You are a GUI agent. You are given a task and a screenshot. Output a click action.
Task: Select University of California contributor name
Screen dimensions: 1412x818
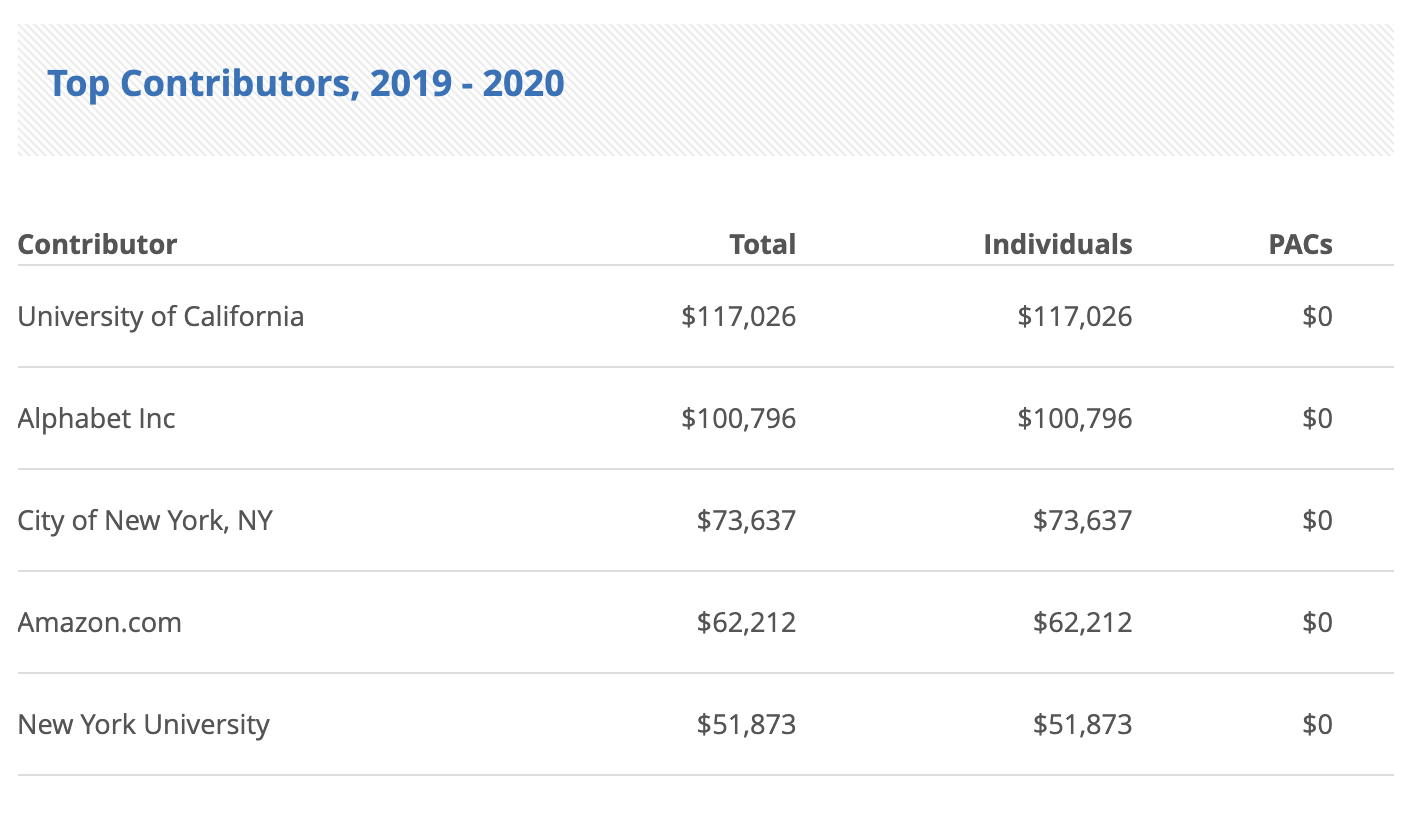coord(161,316)
